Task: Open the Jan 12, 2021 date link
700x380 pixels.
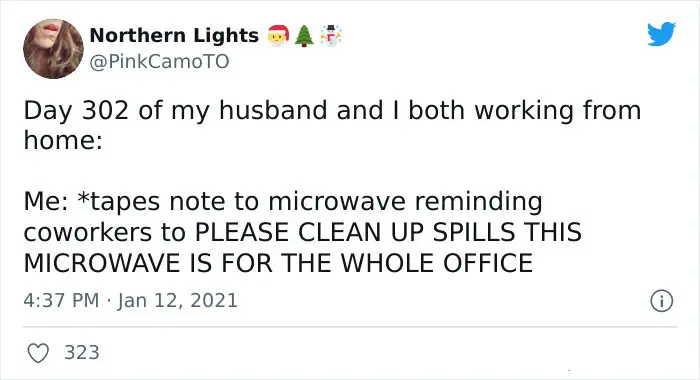Action: [x=177, y=300]
